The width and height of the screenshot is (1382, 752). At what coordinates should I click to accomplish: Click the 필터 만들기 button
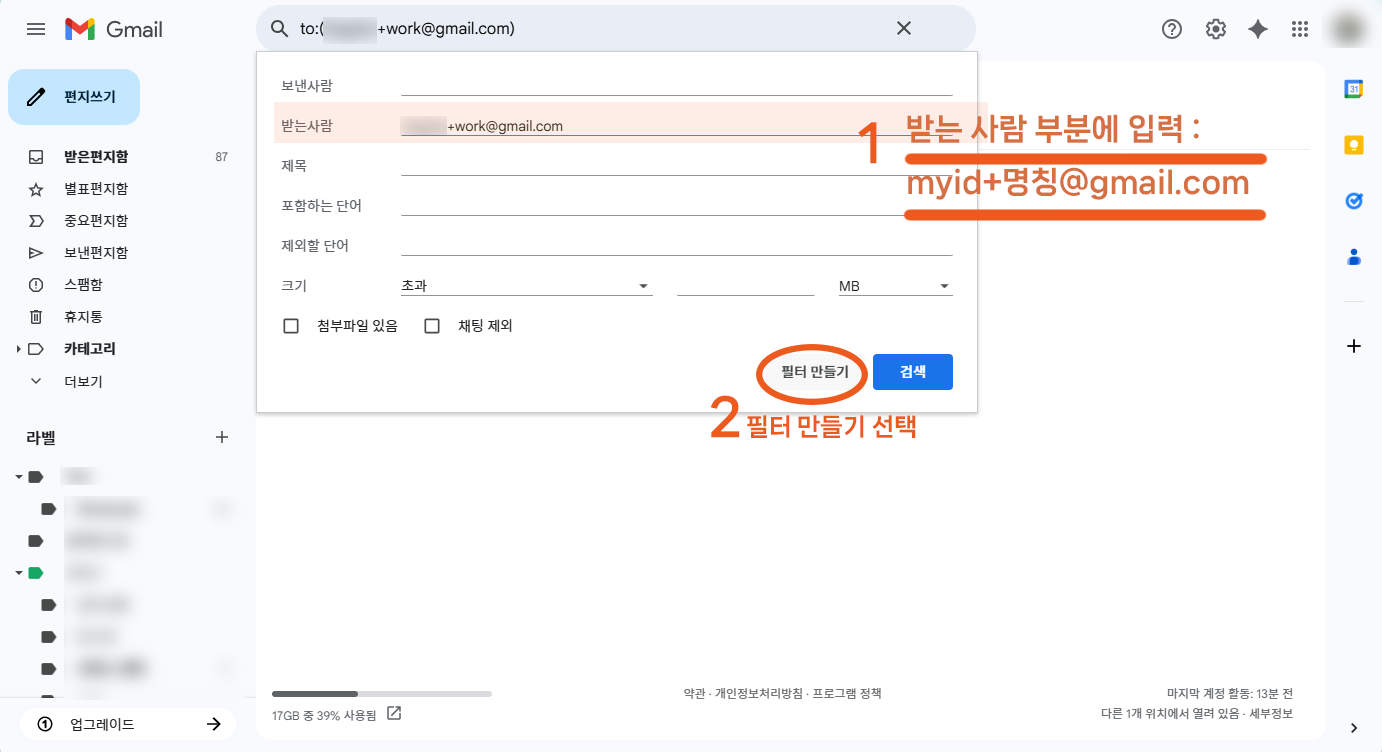point(814,372)
